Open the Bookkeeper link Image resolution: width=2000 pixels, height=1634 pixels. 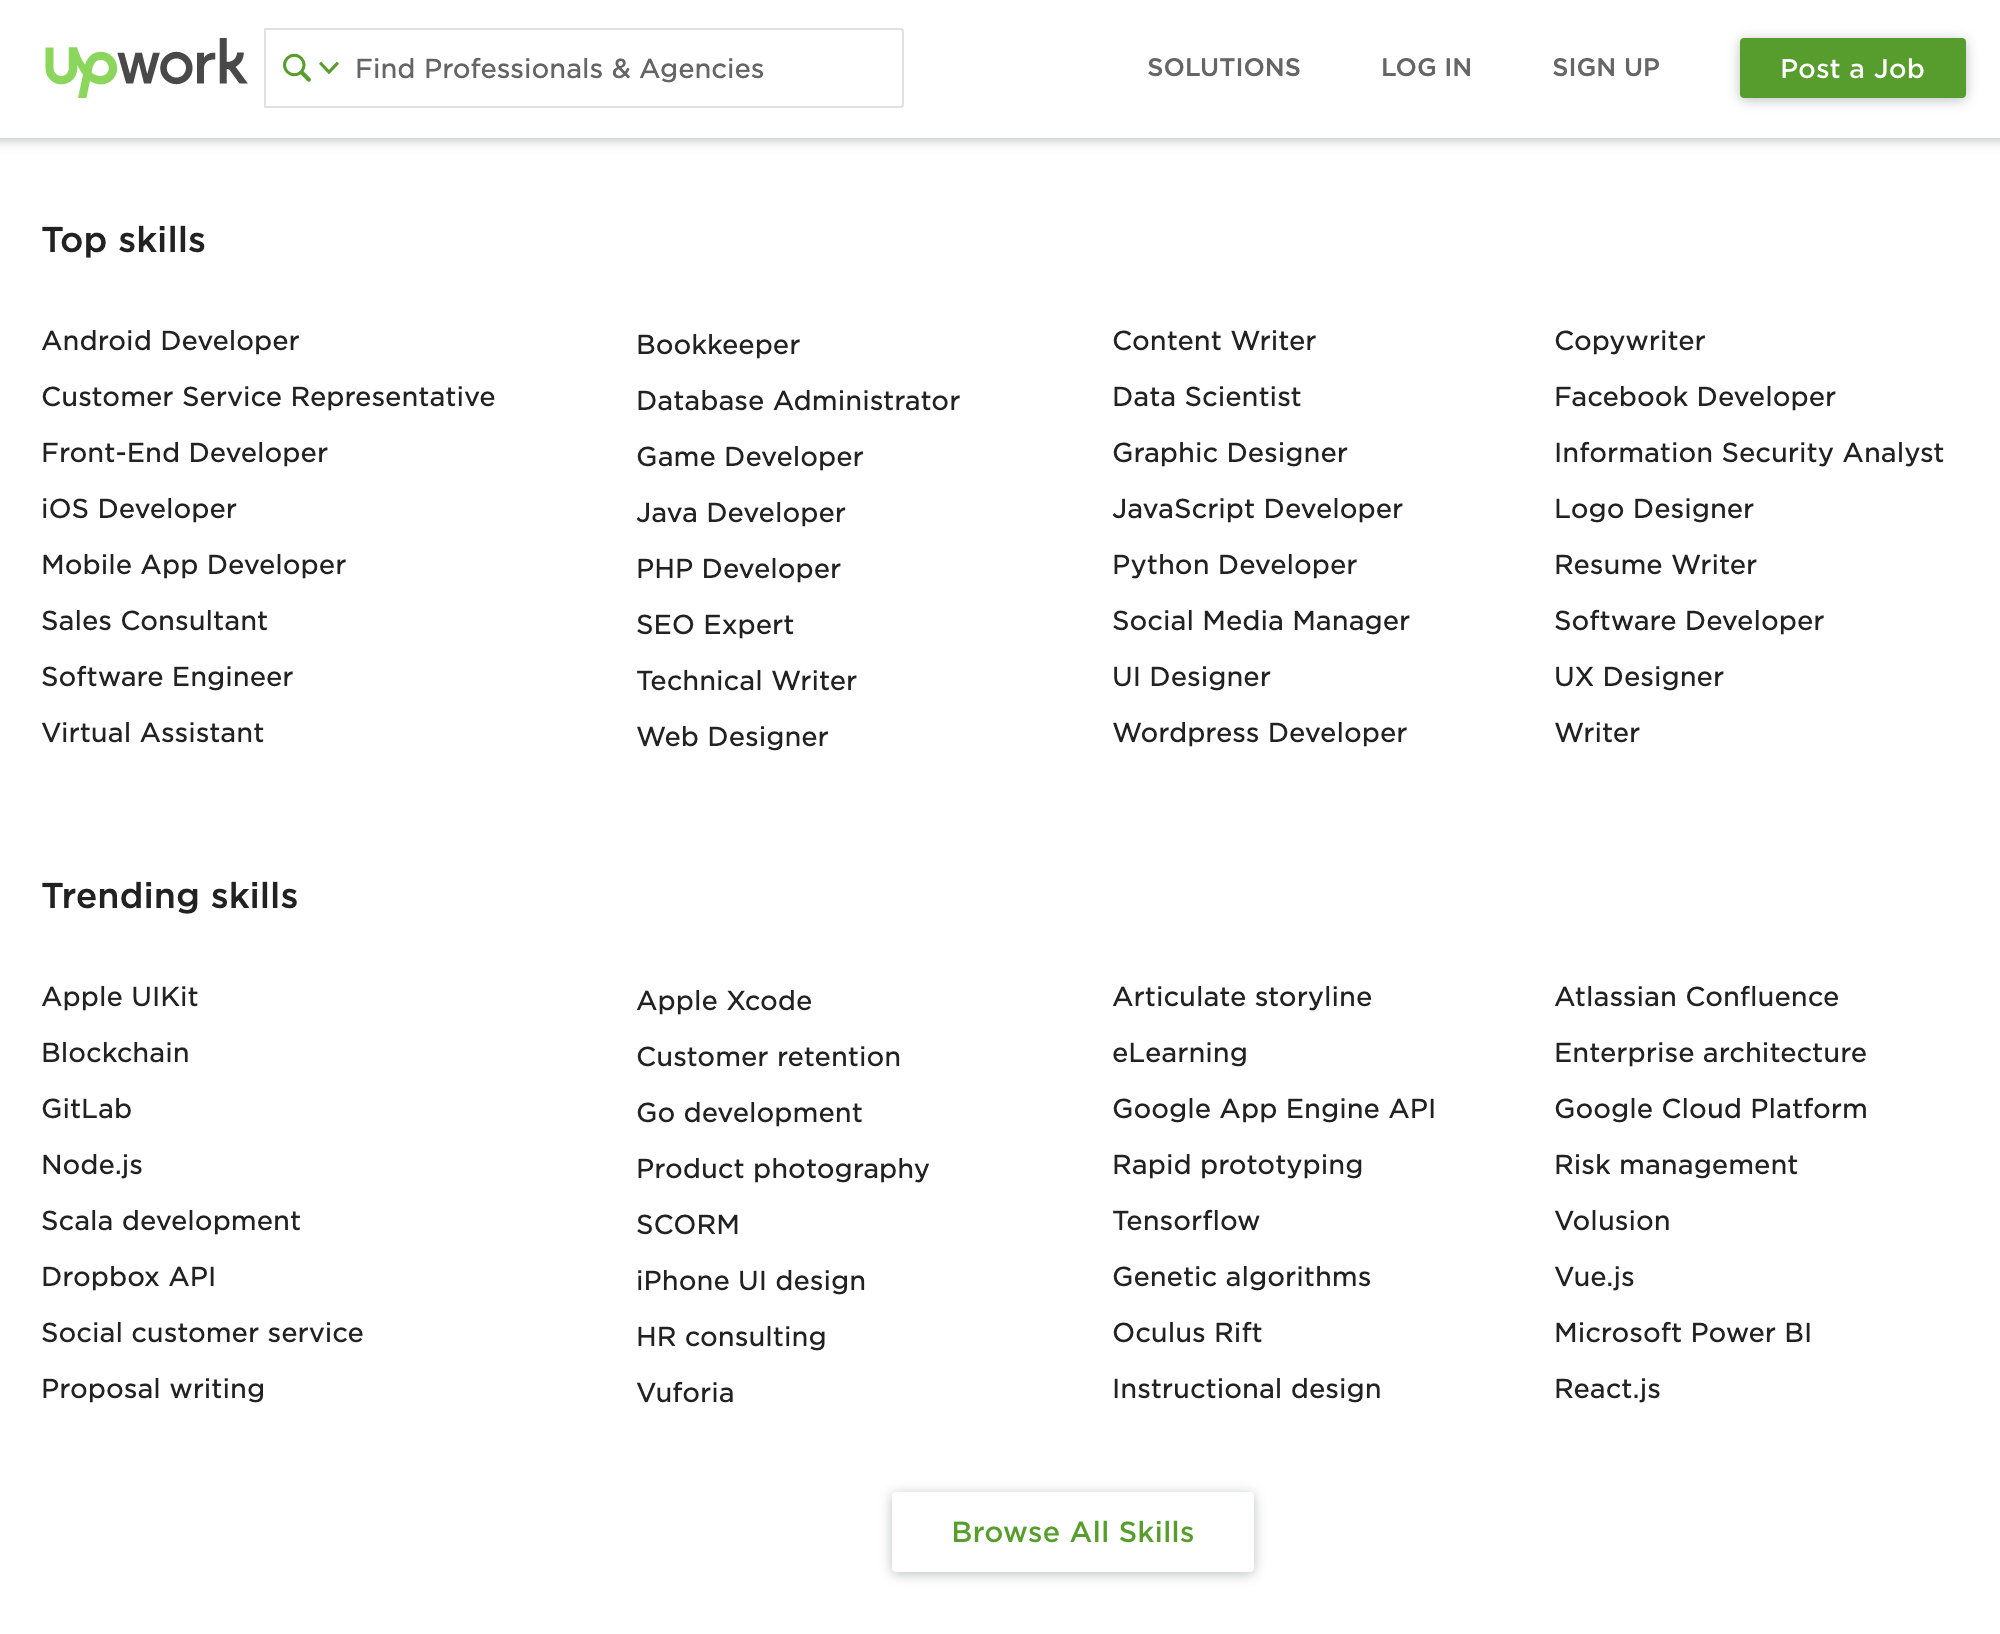click(718, 345)
